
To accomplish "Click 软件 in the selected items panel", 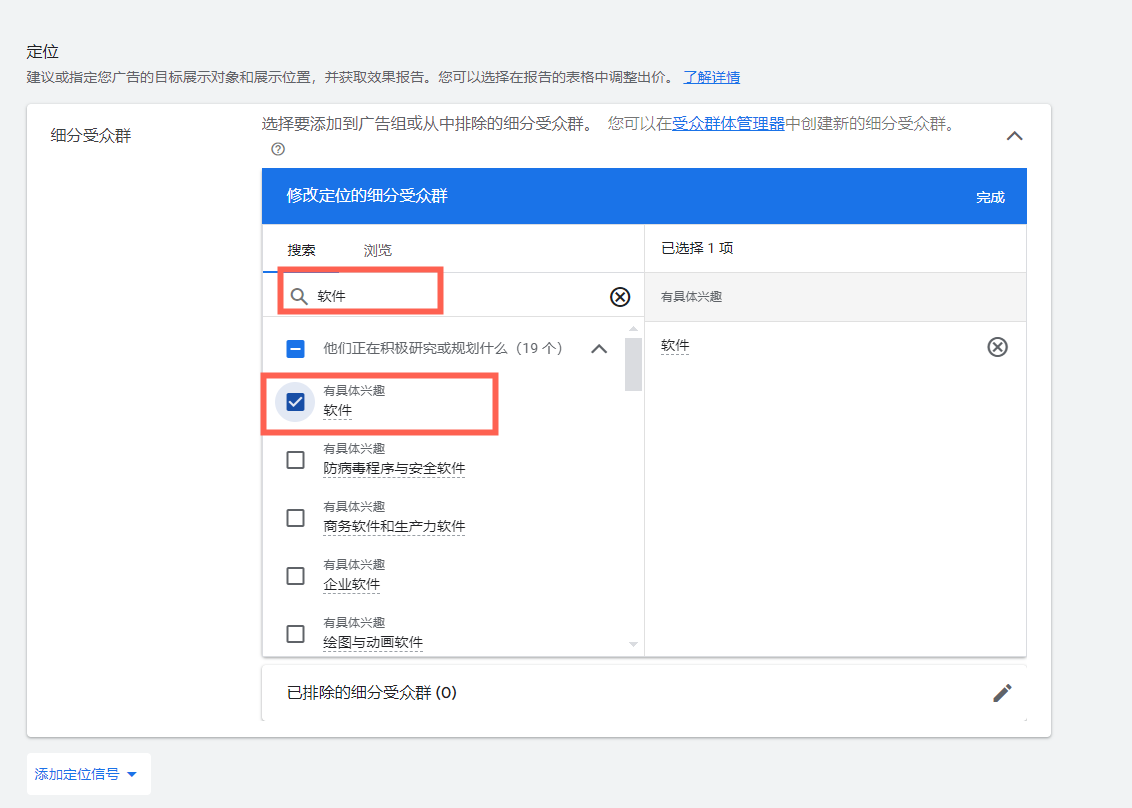I will 675,346.
